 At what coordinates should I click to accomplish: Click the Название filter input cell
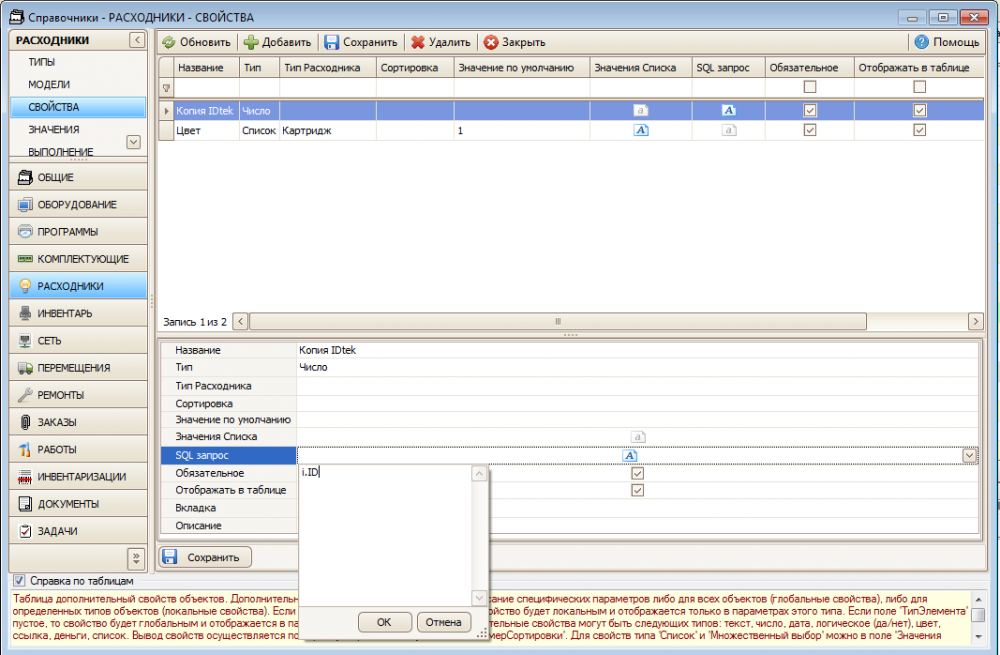207,87
